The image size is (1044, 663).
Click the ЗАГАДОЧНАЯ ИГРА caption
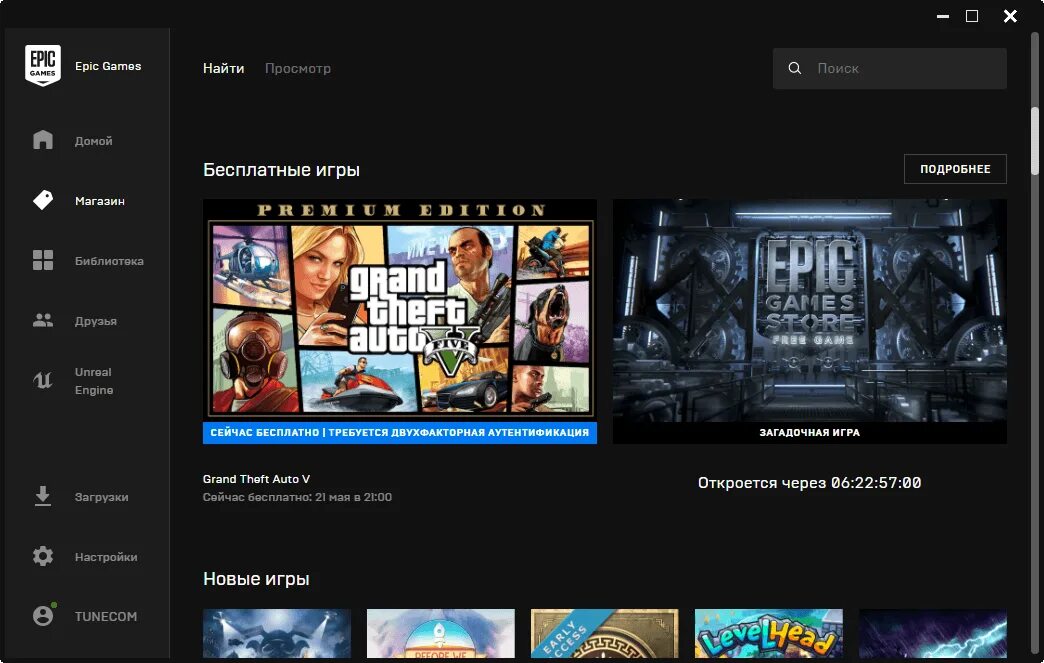[810, 433]
